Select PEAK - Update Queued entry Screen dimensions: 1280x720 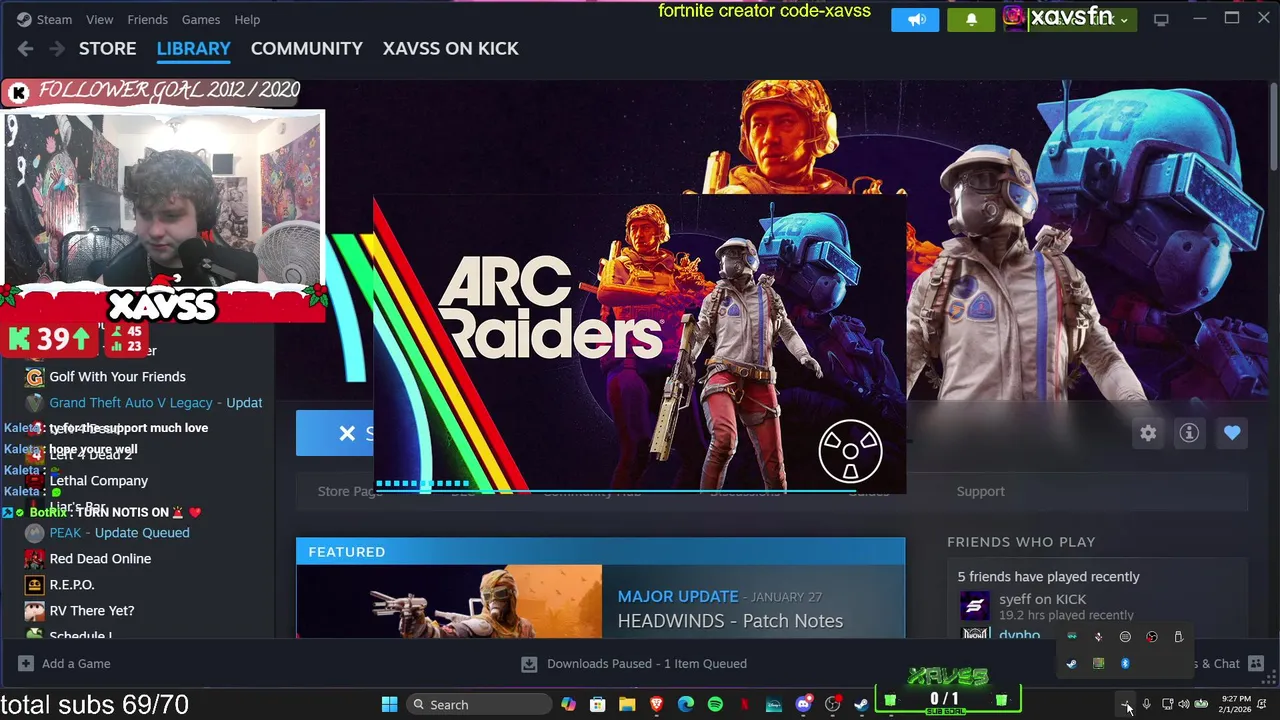(x=119, y=533)
